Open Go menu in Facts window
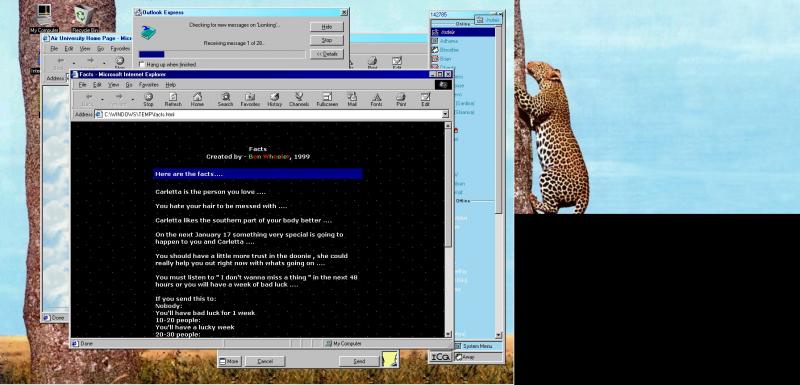The width and height of the screenshot is (800, 385). click(129, 85)
